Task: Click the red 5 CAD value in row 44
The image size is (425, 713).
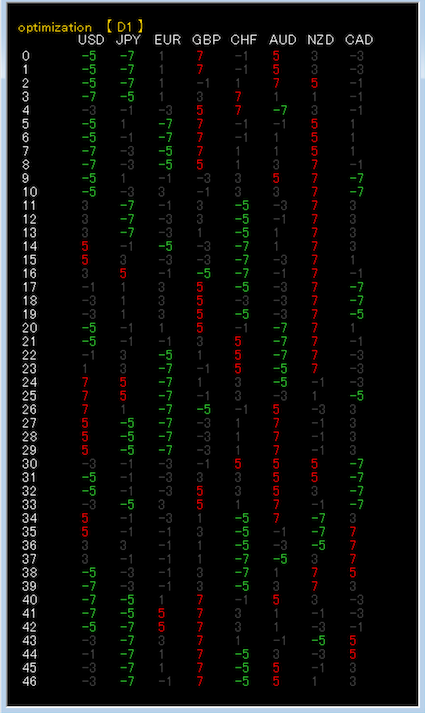Action: (x=353, y=654)
